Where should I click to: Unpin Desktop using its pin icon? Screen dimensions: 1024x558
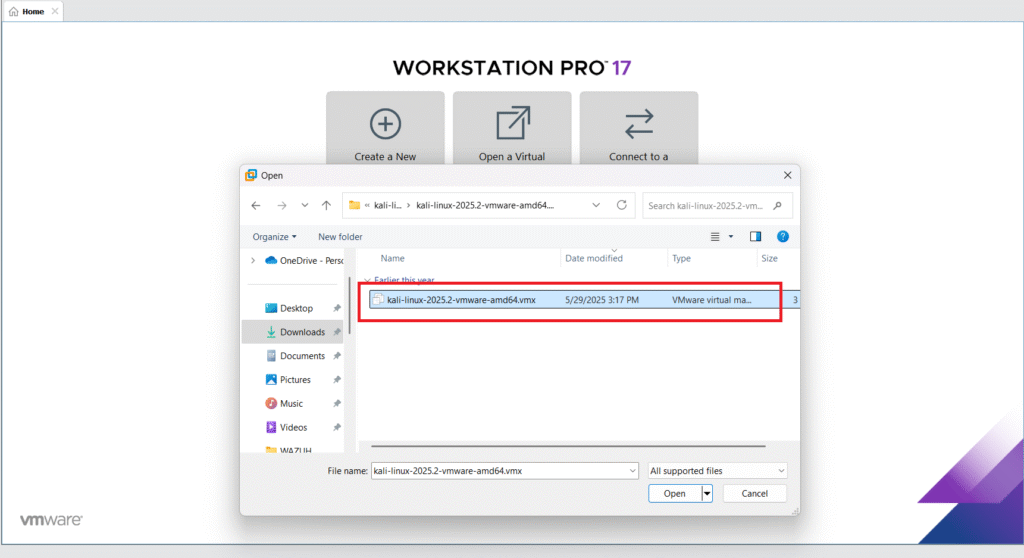click(x=337, y=308)
